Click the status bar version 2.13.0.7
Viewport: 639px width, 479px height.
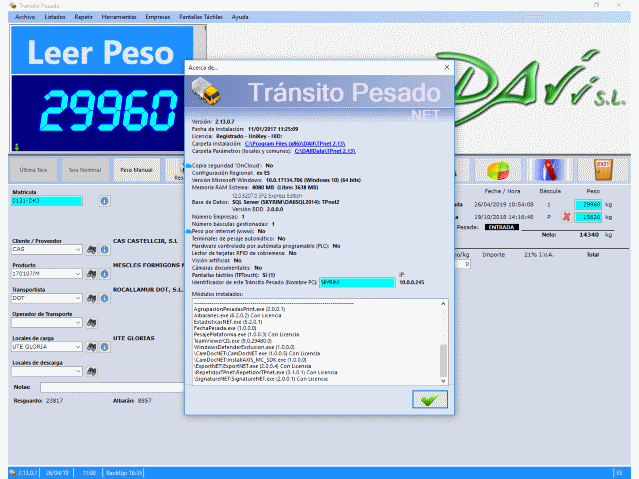click(x=28, y=473)
